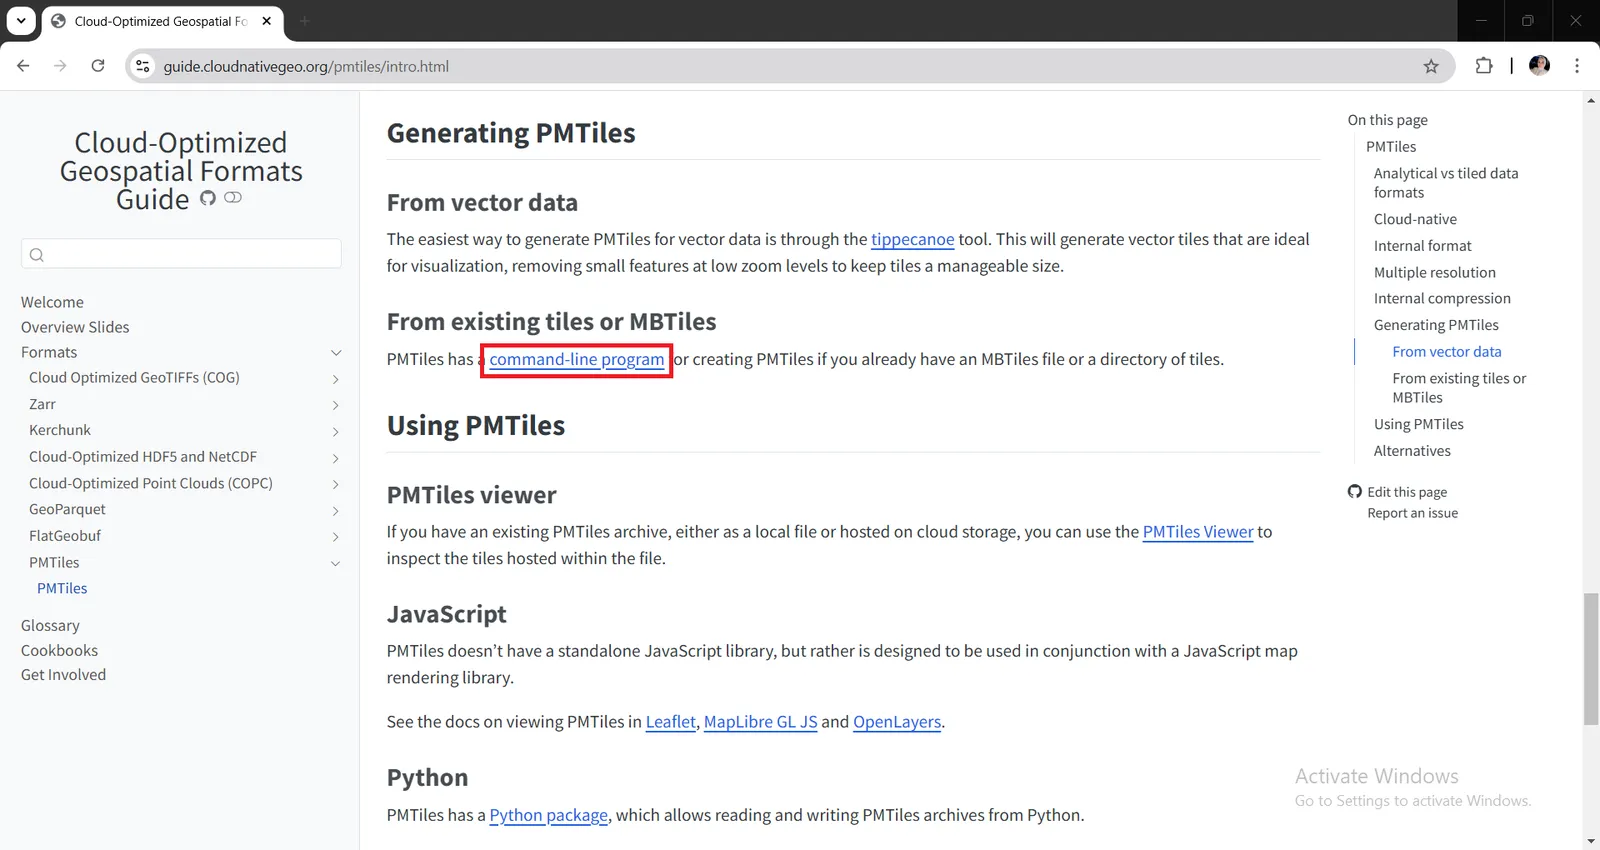The height and width of the screenshot is (850, 1600).
Task: Close the Cloud-Optimized Geospatial tab
Action: tap(267, 21)
